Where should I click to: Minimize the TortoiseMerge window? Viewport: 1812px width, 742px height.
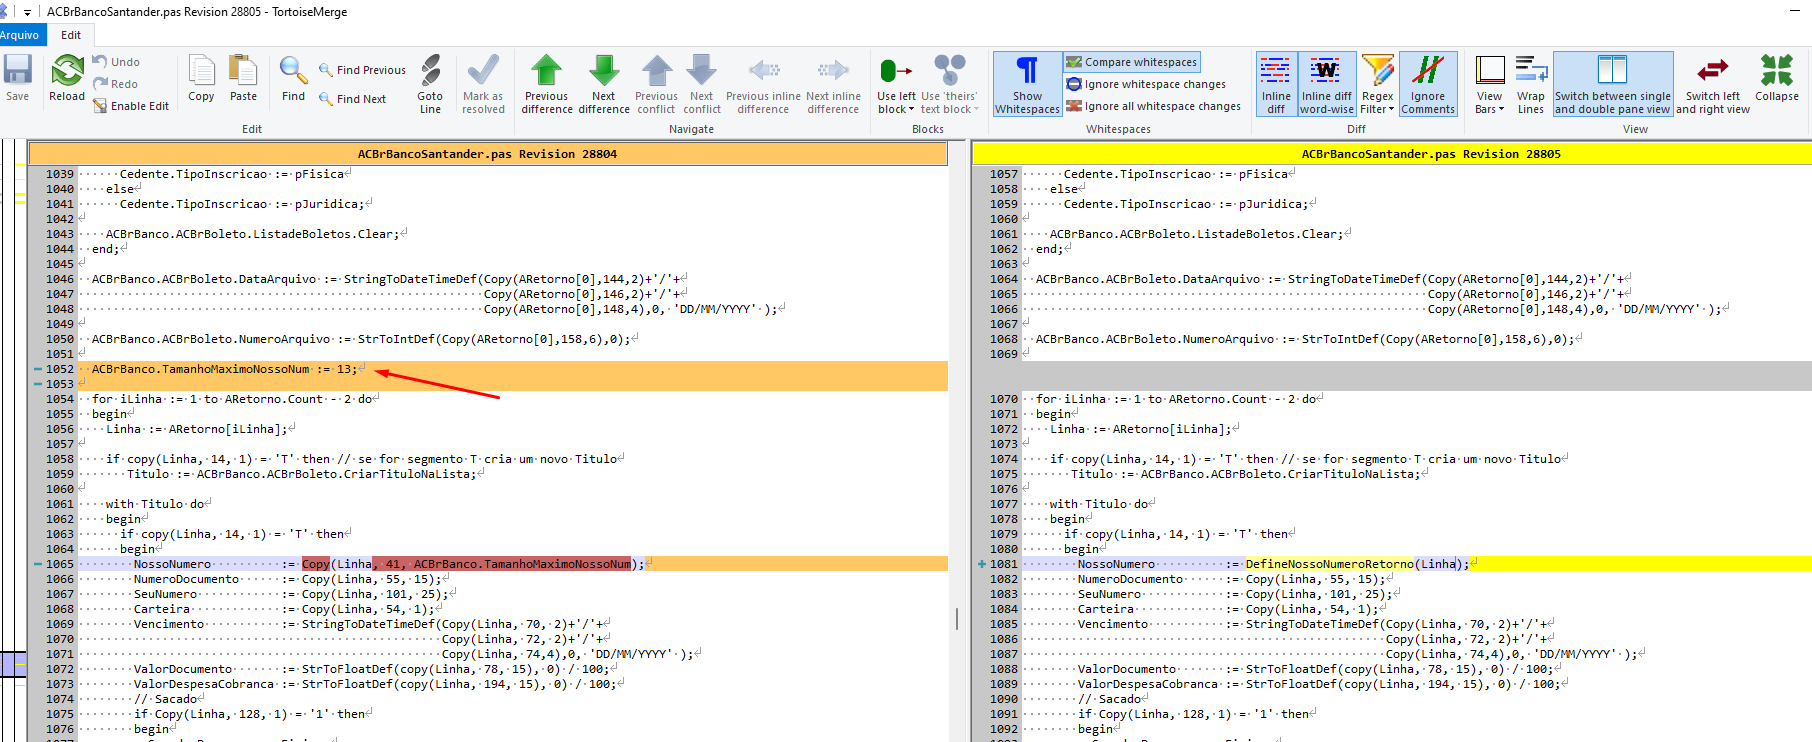pos(1795,12)
